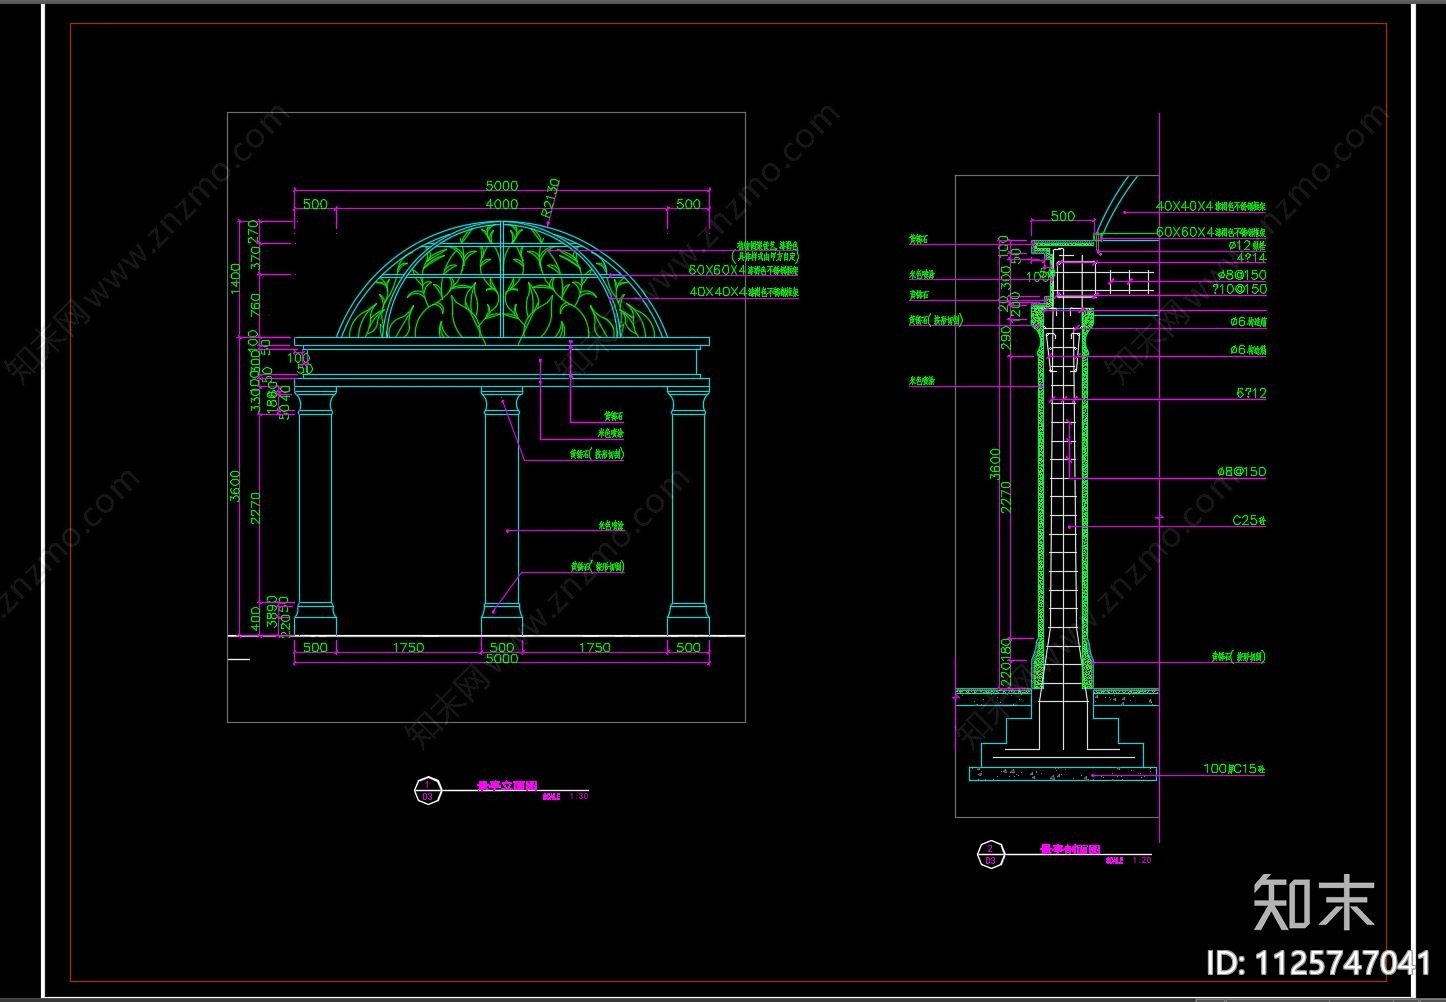Click the 3600 vertical dimension in the elevation view
This screenshot has width=1446, height=1002.
coord(236,486)
